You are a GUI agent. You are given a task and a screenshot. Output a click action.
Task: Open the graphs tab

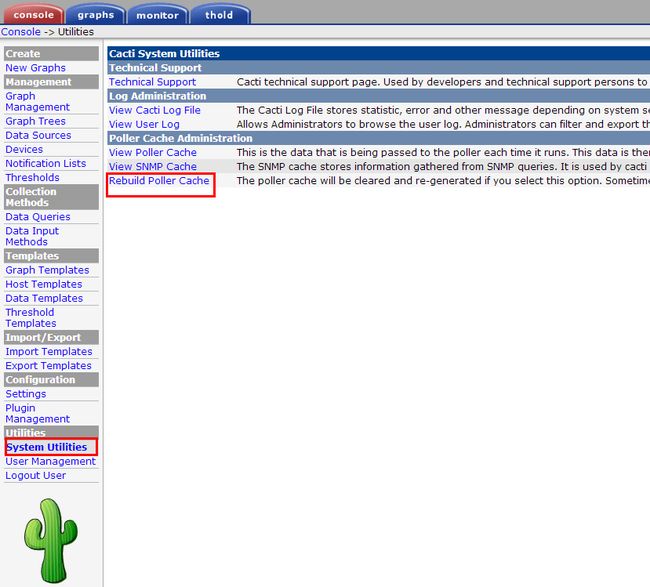[x=96, y=15]
